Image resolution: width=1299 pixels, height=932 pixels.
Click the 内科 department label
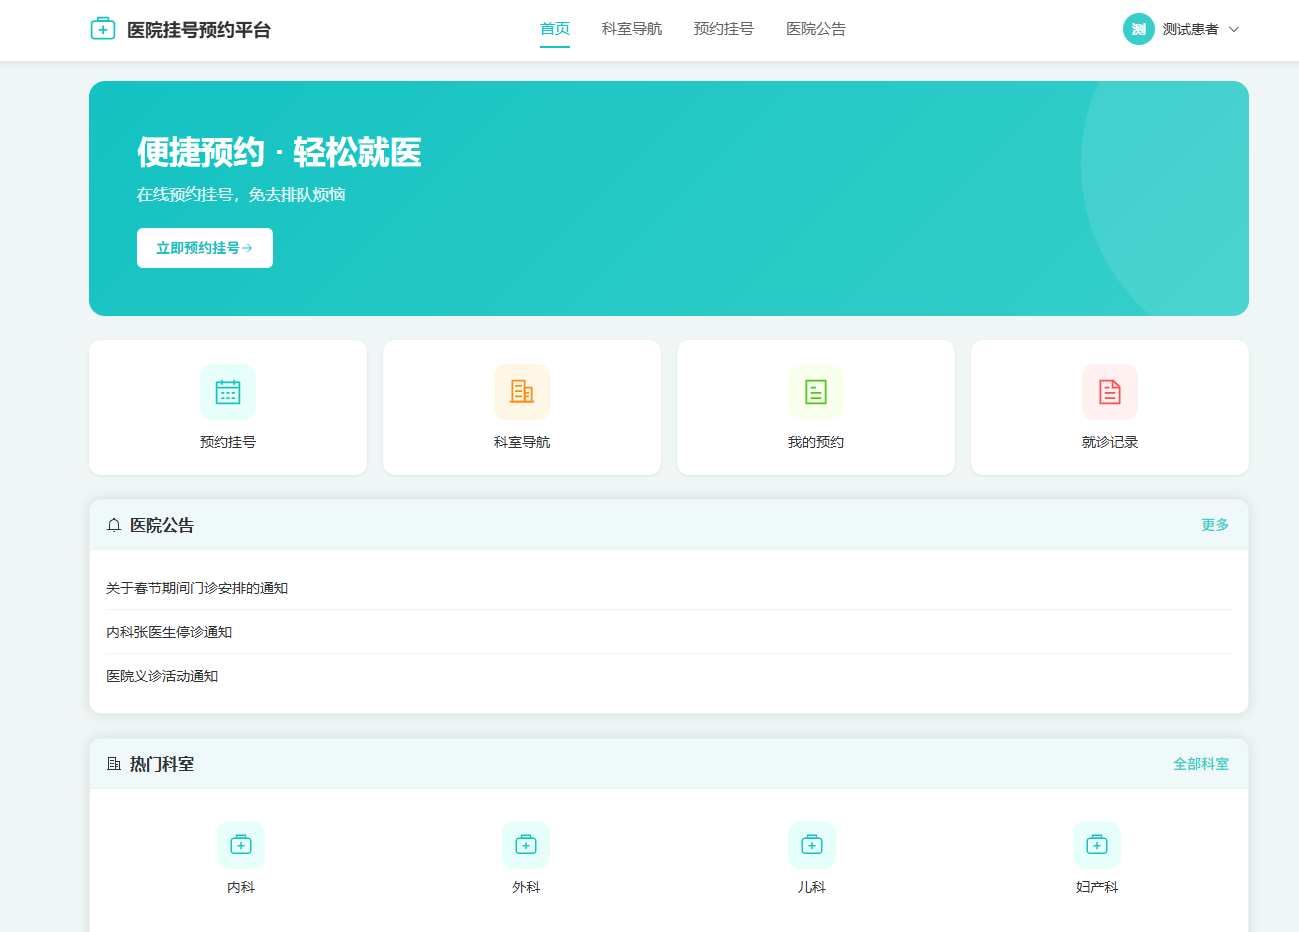click(x=241, y=887)
